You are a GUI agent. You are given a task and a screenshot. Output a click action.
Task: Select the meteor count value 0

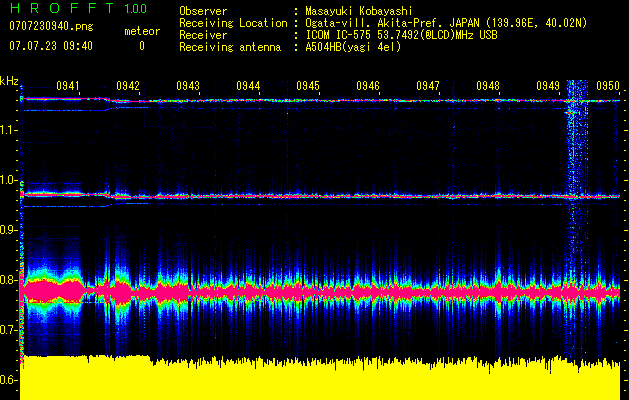pyautogui.click(x=141, y=46)
